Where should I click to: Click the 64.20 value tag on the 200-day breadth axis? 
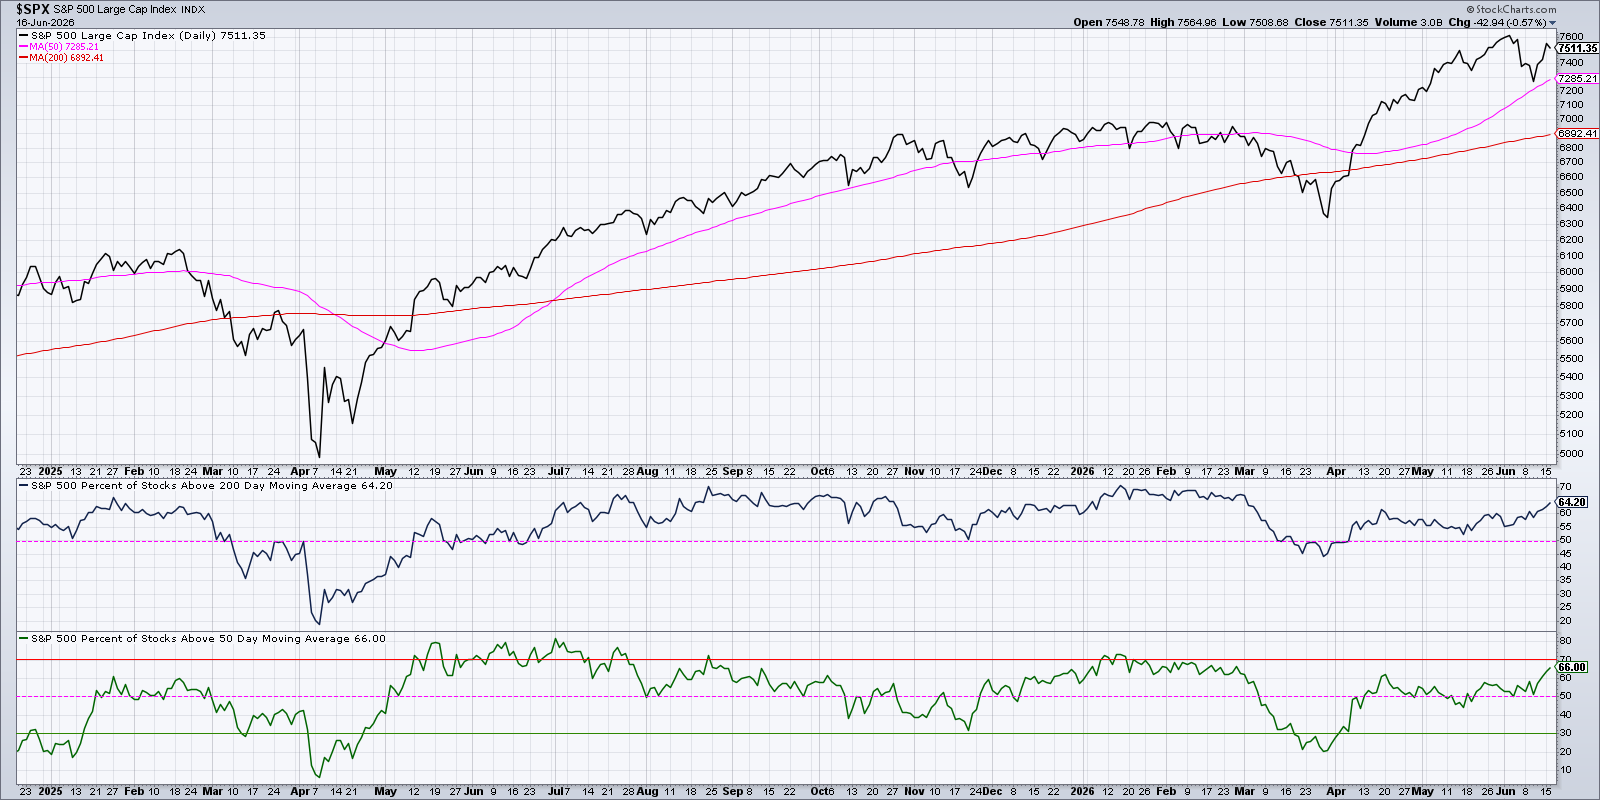pyautogui.click(x=1572, y=502)
